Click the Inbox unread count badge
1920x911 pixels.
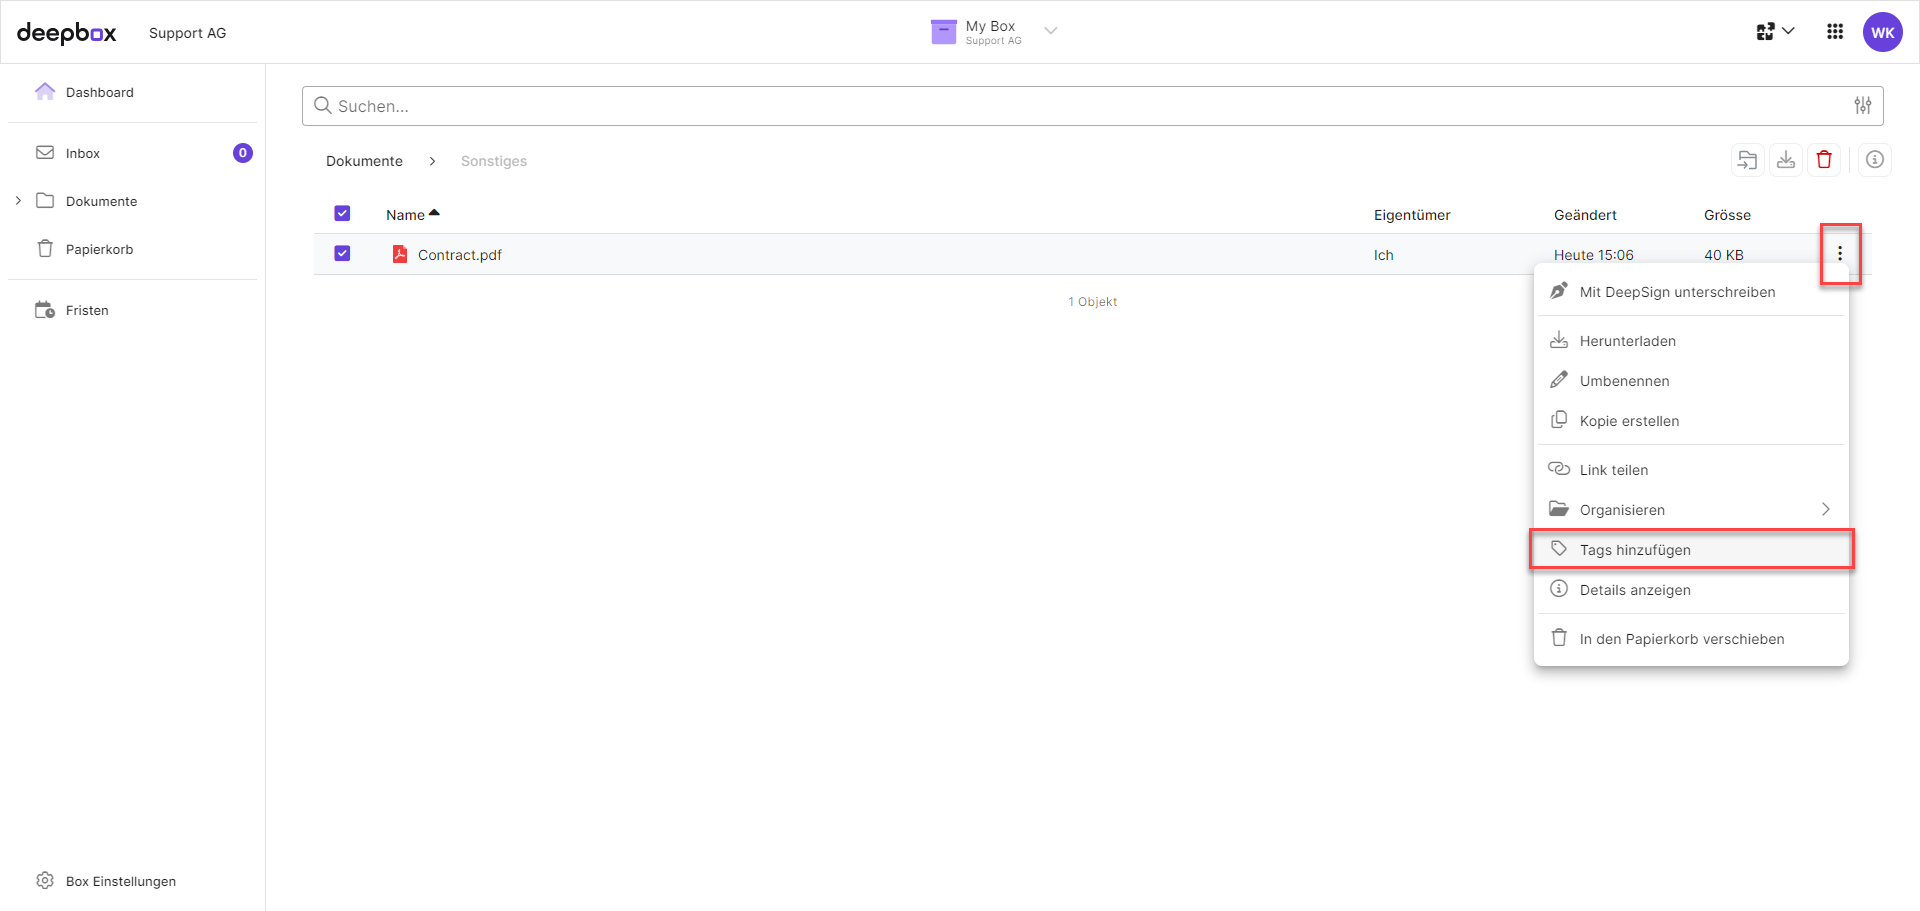coord(243,153)
